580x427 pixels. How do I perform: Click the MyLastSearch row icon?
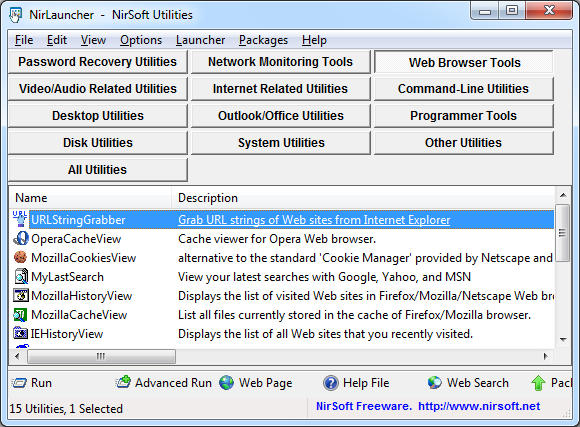[21, 277]
